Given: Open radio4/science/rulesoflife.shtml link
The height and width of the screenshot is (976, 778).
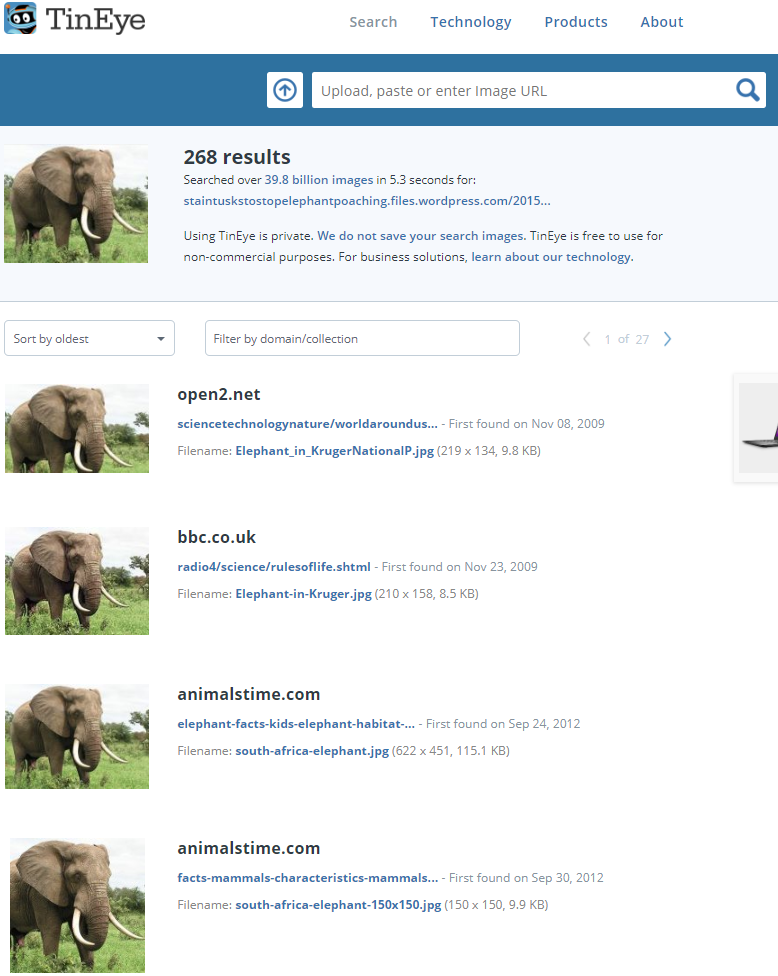Looking at the screenshot, I should 274,567.
